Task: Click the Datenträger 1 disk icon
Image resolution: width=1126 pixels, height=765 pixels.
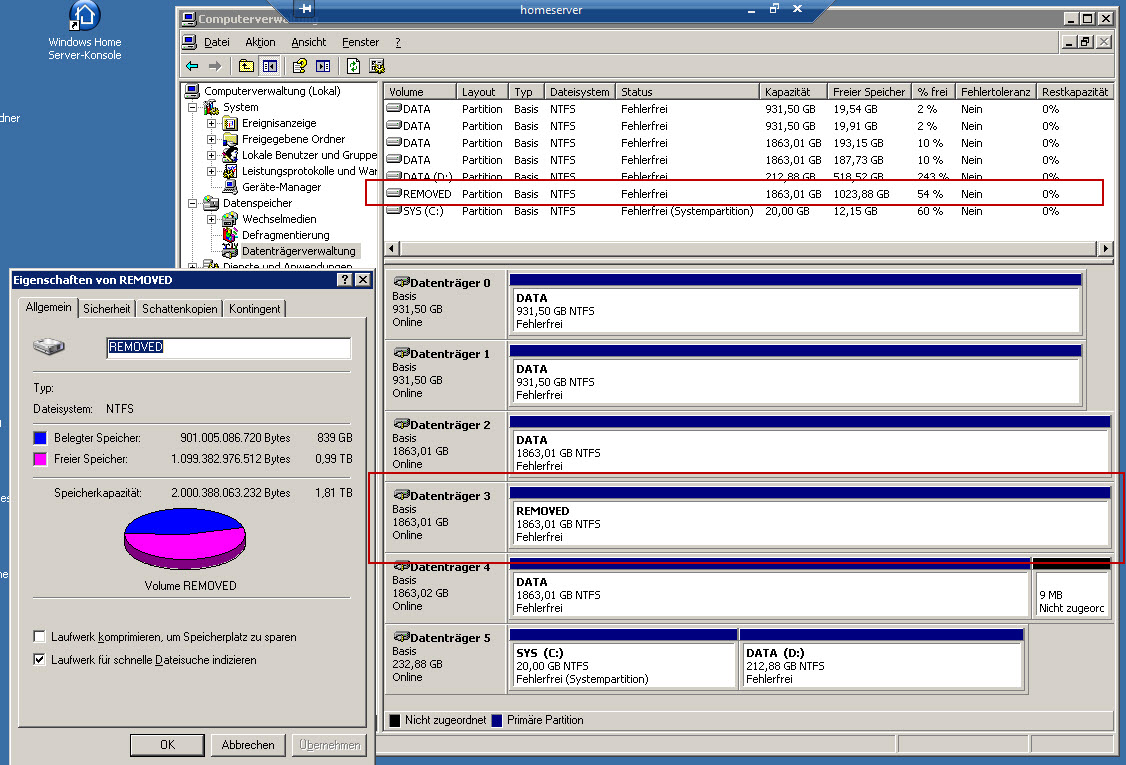Action: [401, 353]
